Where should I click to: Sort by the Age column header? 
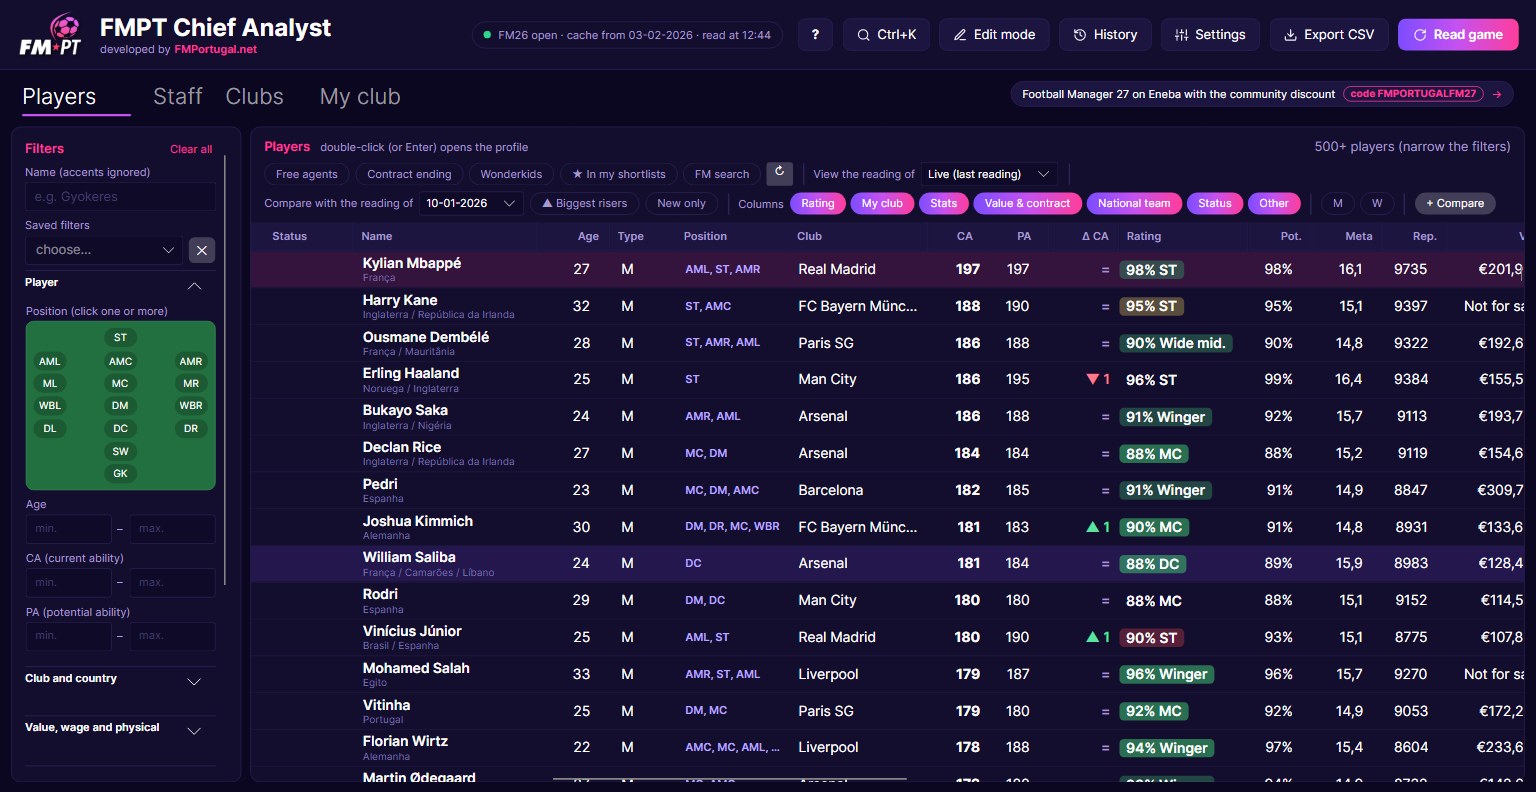[x=588, y=236]
